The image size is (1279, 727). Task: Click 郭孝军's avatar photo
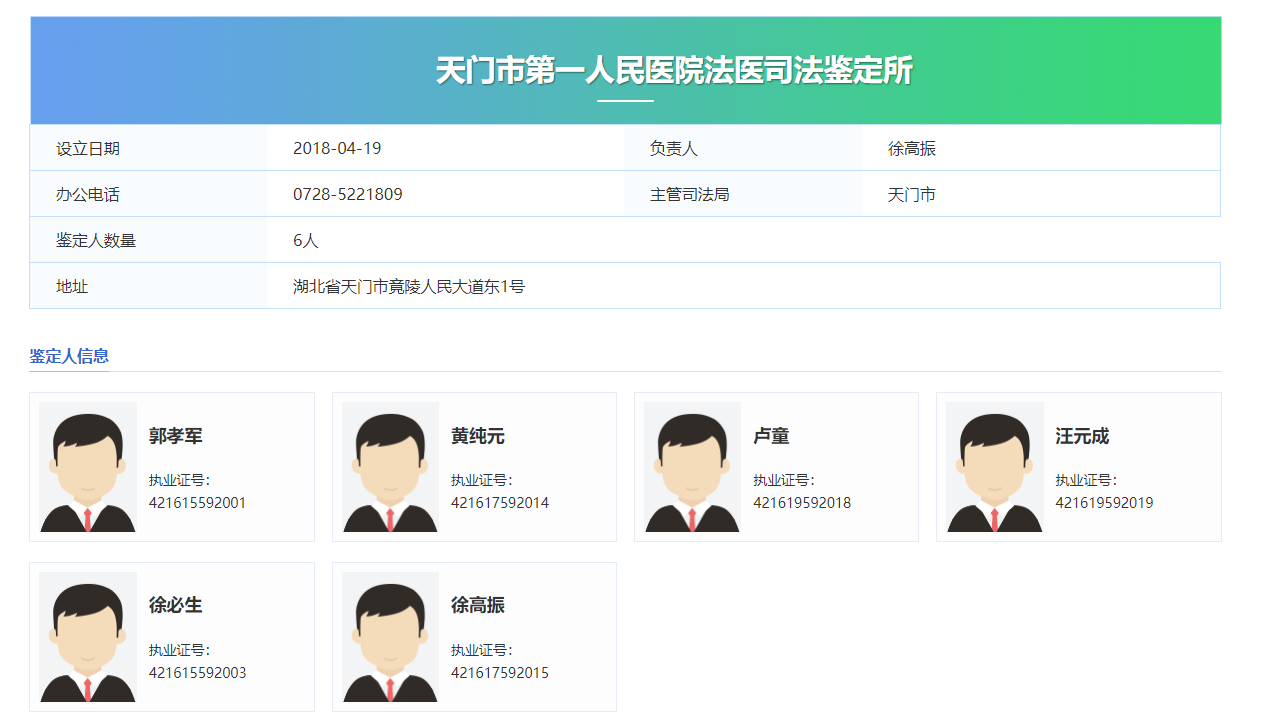(x=88, y=467)
